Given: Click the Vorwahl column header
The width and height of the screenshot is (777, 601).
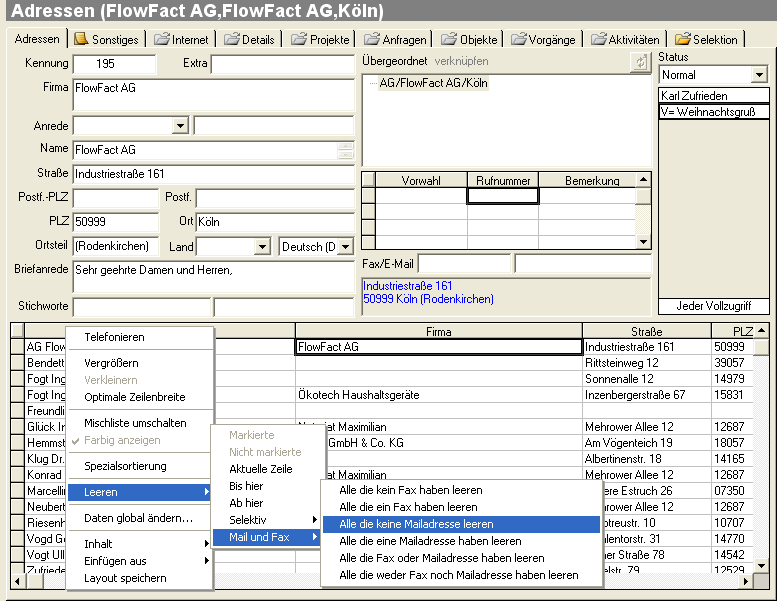Looking at the screenshot, I should click(421, 180).
